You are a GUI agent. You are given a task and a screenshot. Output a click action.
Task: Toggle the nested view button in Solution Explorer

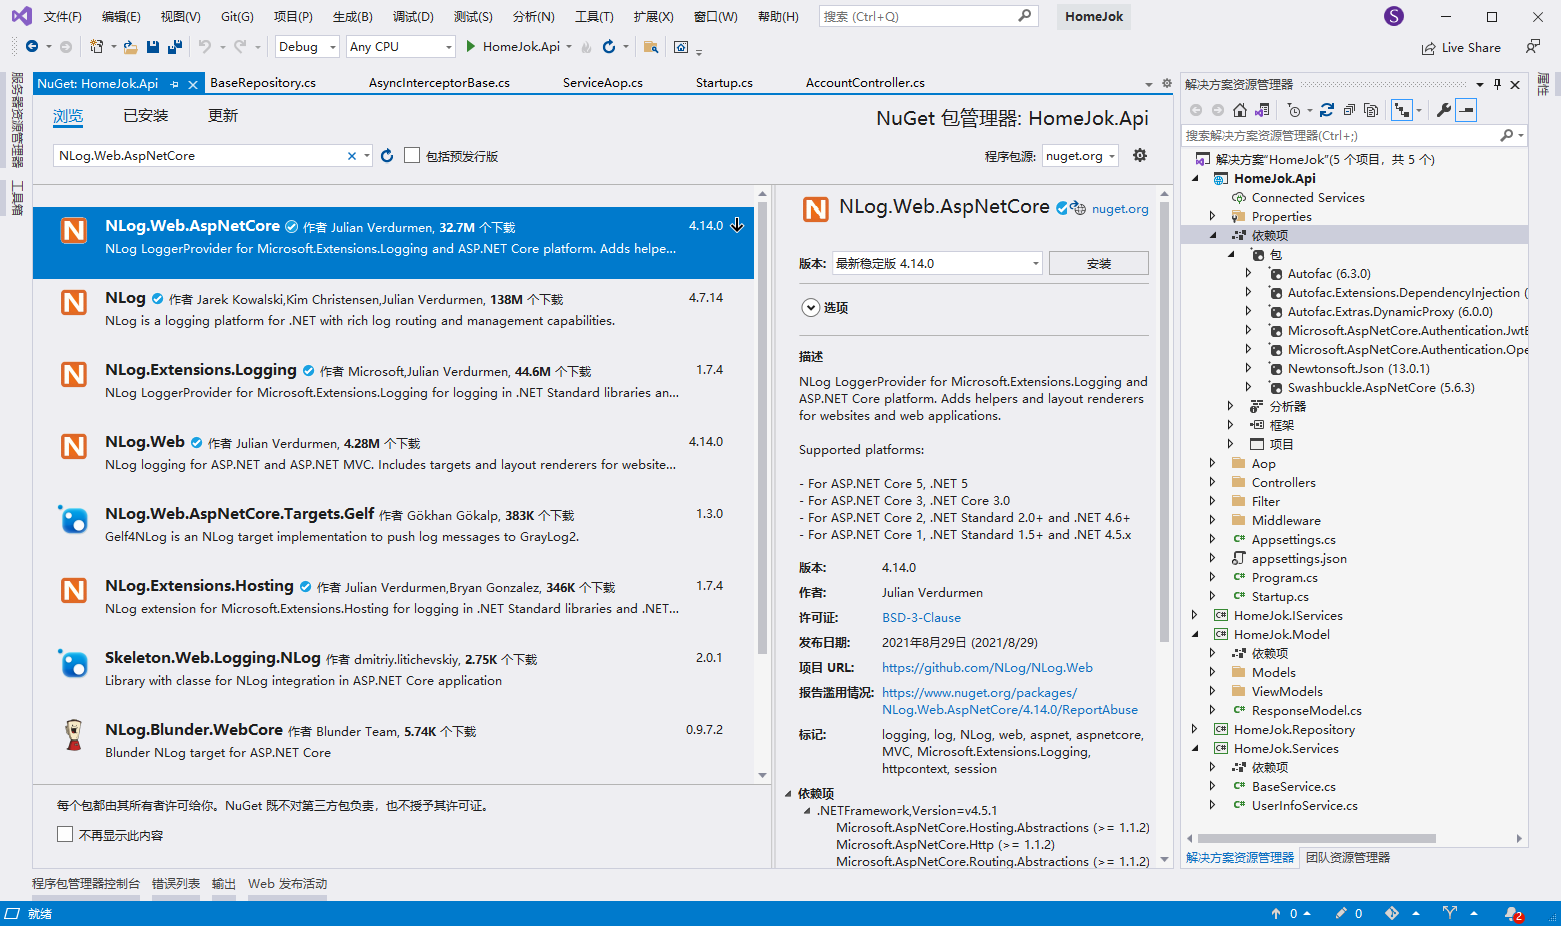[x=1402, y=110]
